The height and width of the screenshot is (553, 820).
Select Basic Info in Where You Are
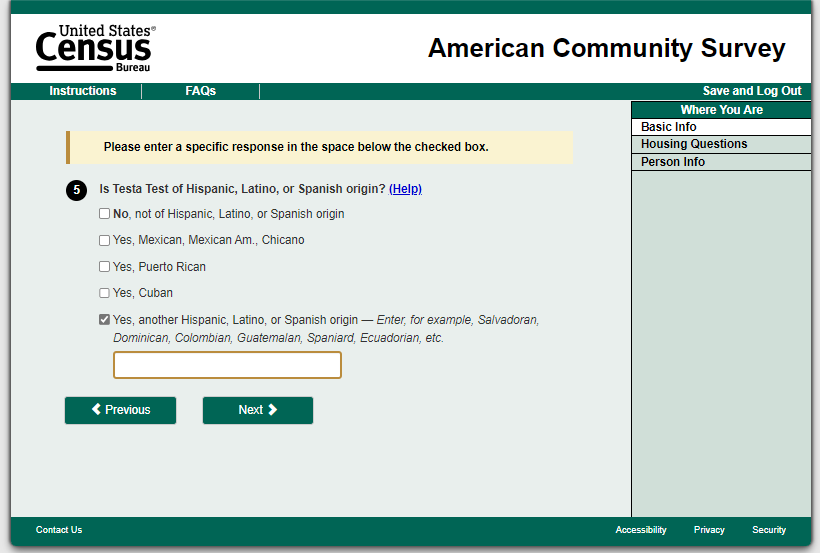tap(669, 127)
